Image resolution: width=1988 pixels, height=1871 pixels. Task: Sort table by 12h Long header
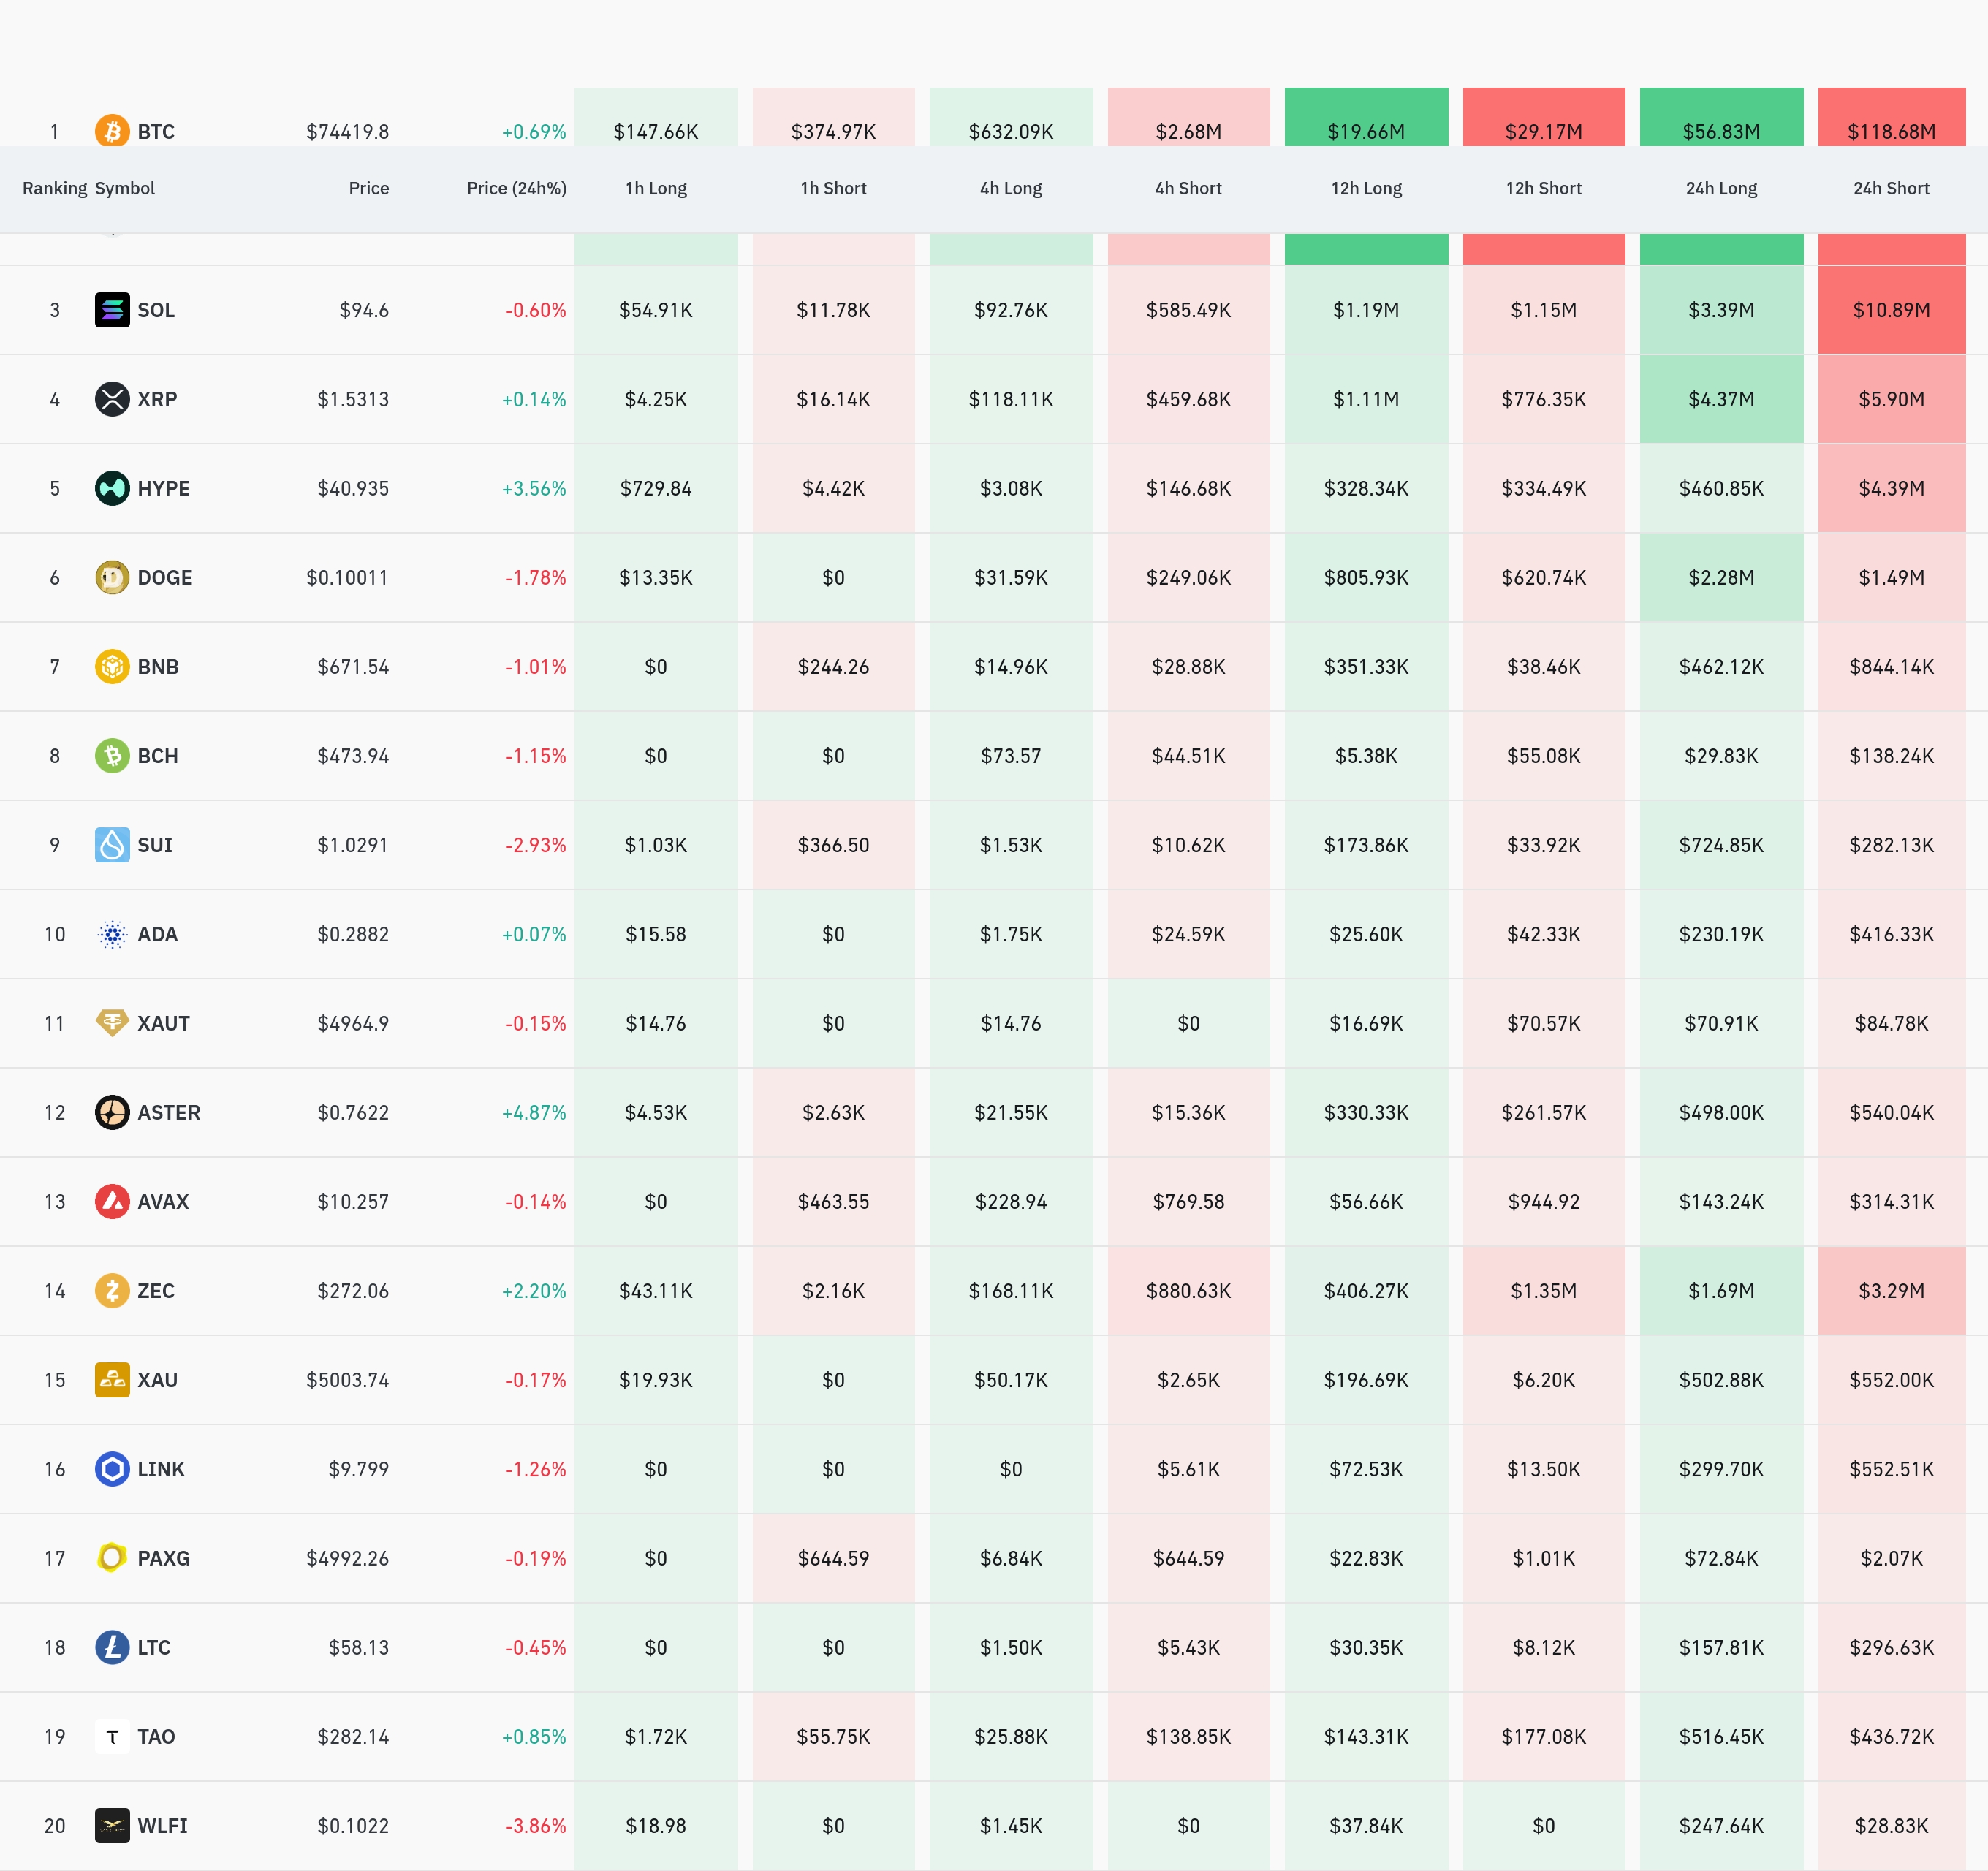click(x=1366, y=188)
